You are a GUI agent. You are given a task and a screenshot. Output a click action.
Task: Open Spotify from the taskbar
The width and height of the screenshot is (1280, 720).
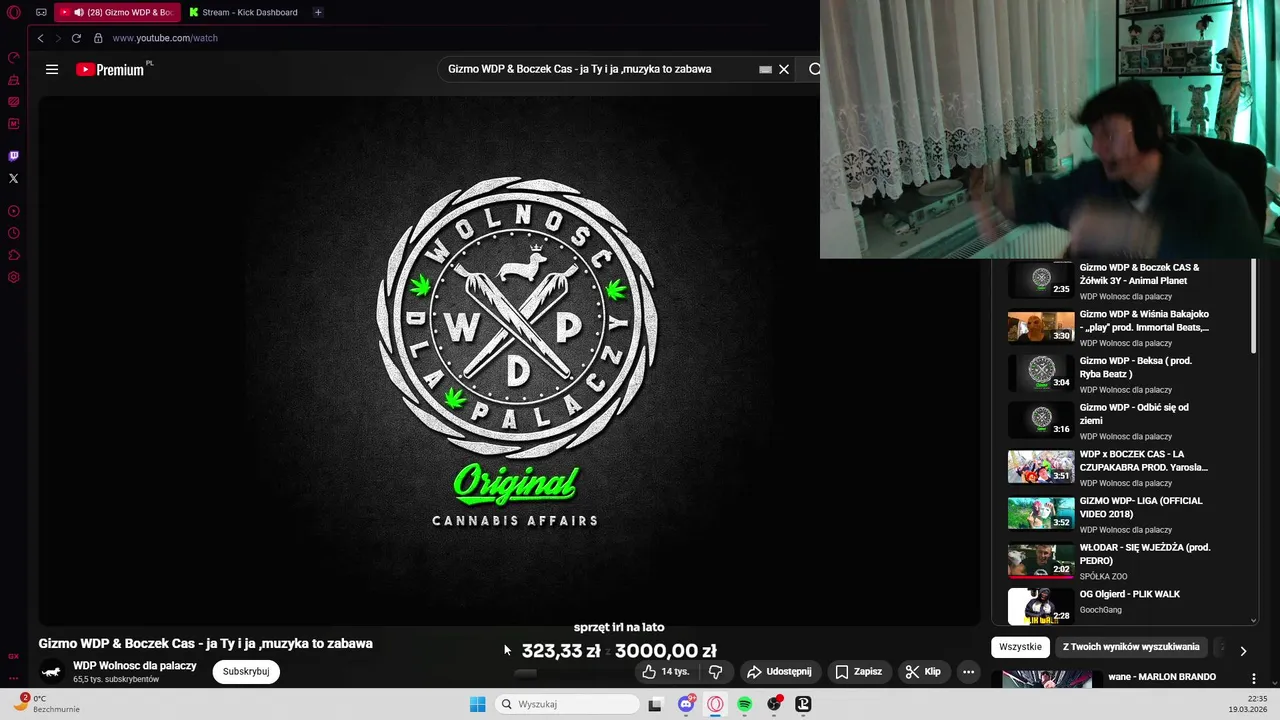point(745,704)
